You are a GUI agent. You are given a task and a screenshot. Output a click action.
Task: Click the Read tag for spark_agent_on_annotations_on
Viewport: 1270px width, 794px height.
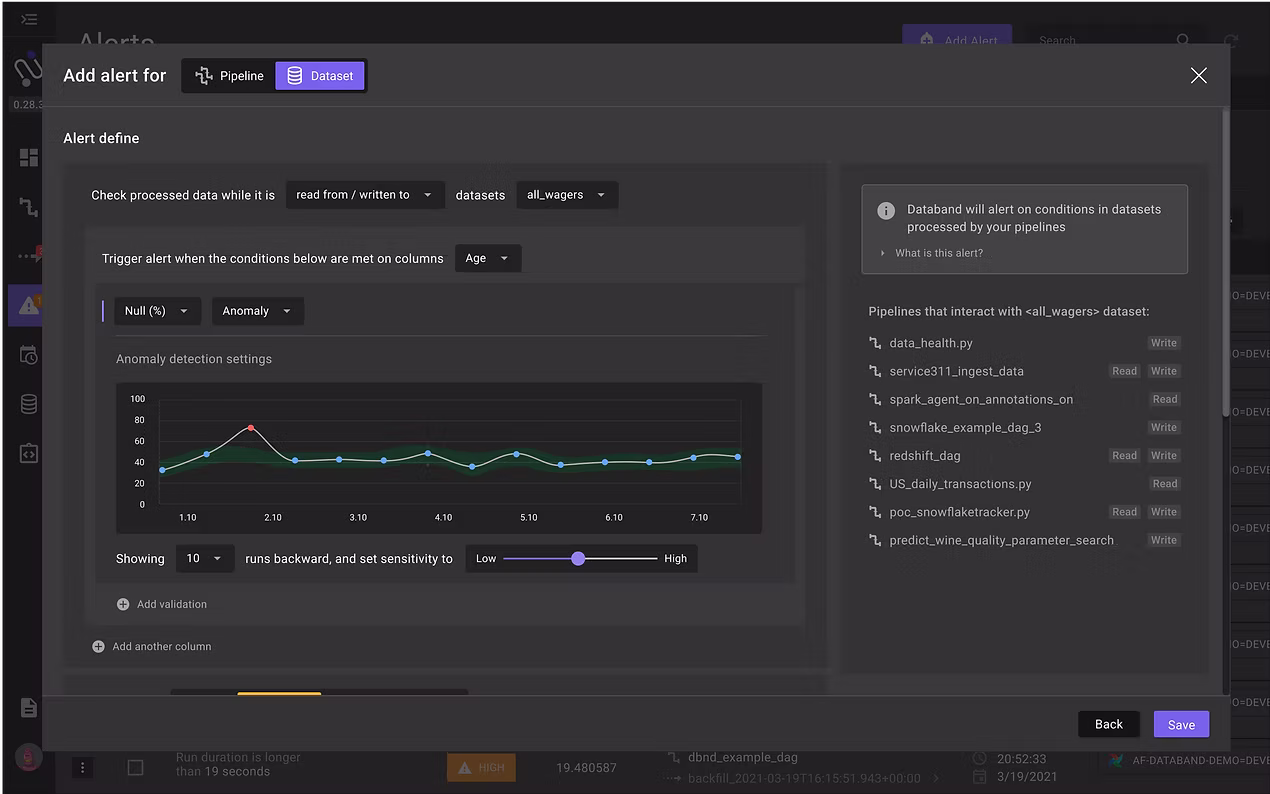(1165, 399)
